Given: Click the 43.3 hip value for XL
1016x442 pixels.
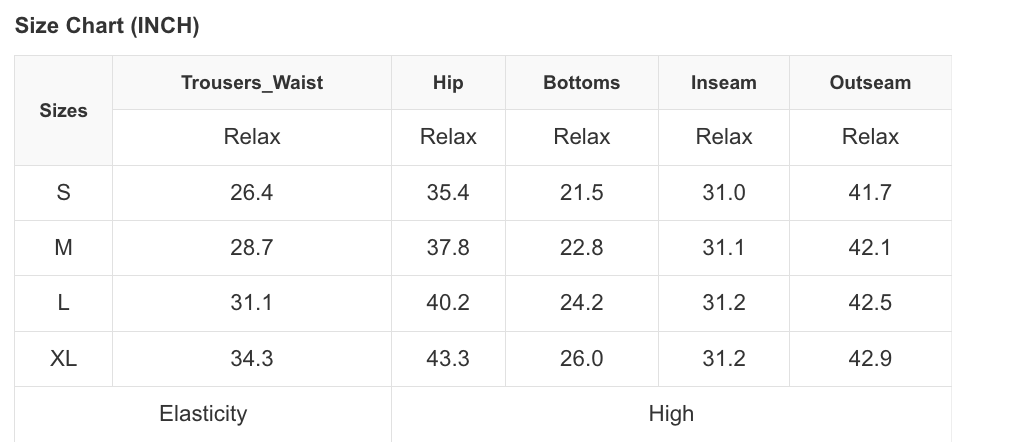Looking at the screenshot, I should pos(448,359).
